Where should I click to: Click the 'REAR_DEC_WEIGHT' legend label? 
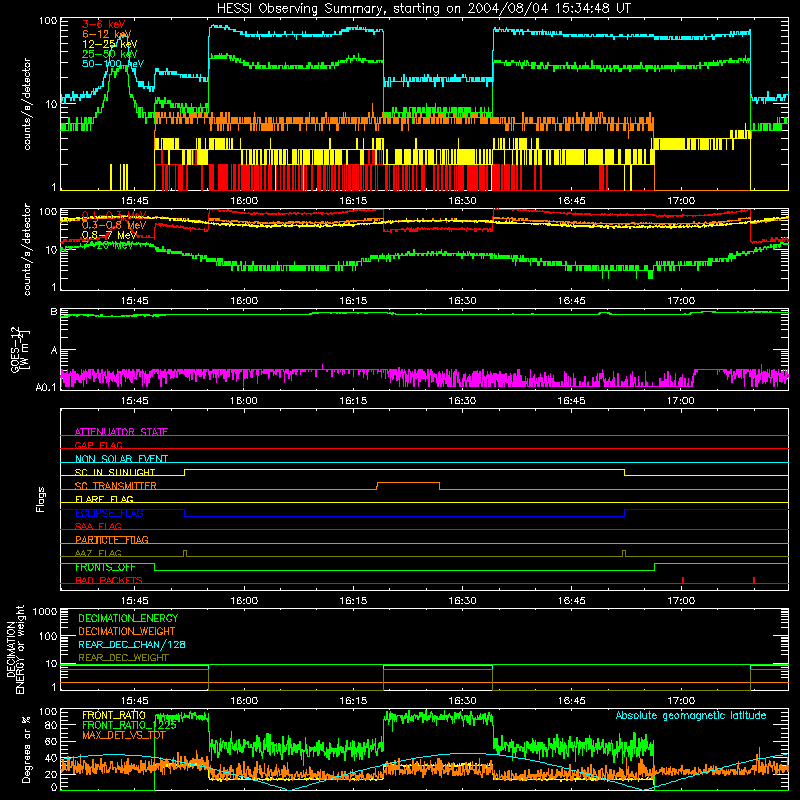tap(123, 658)
